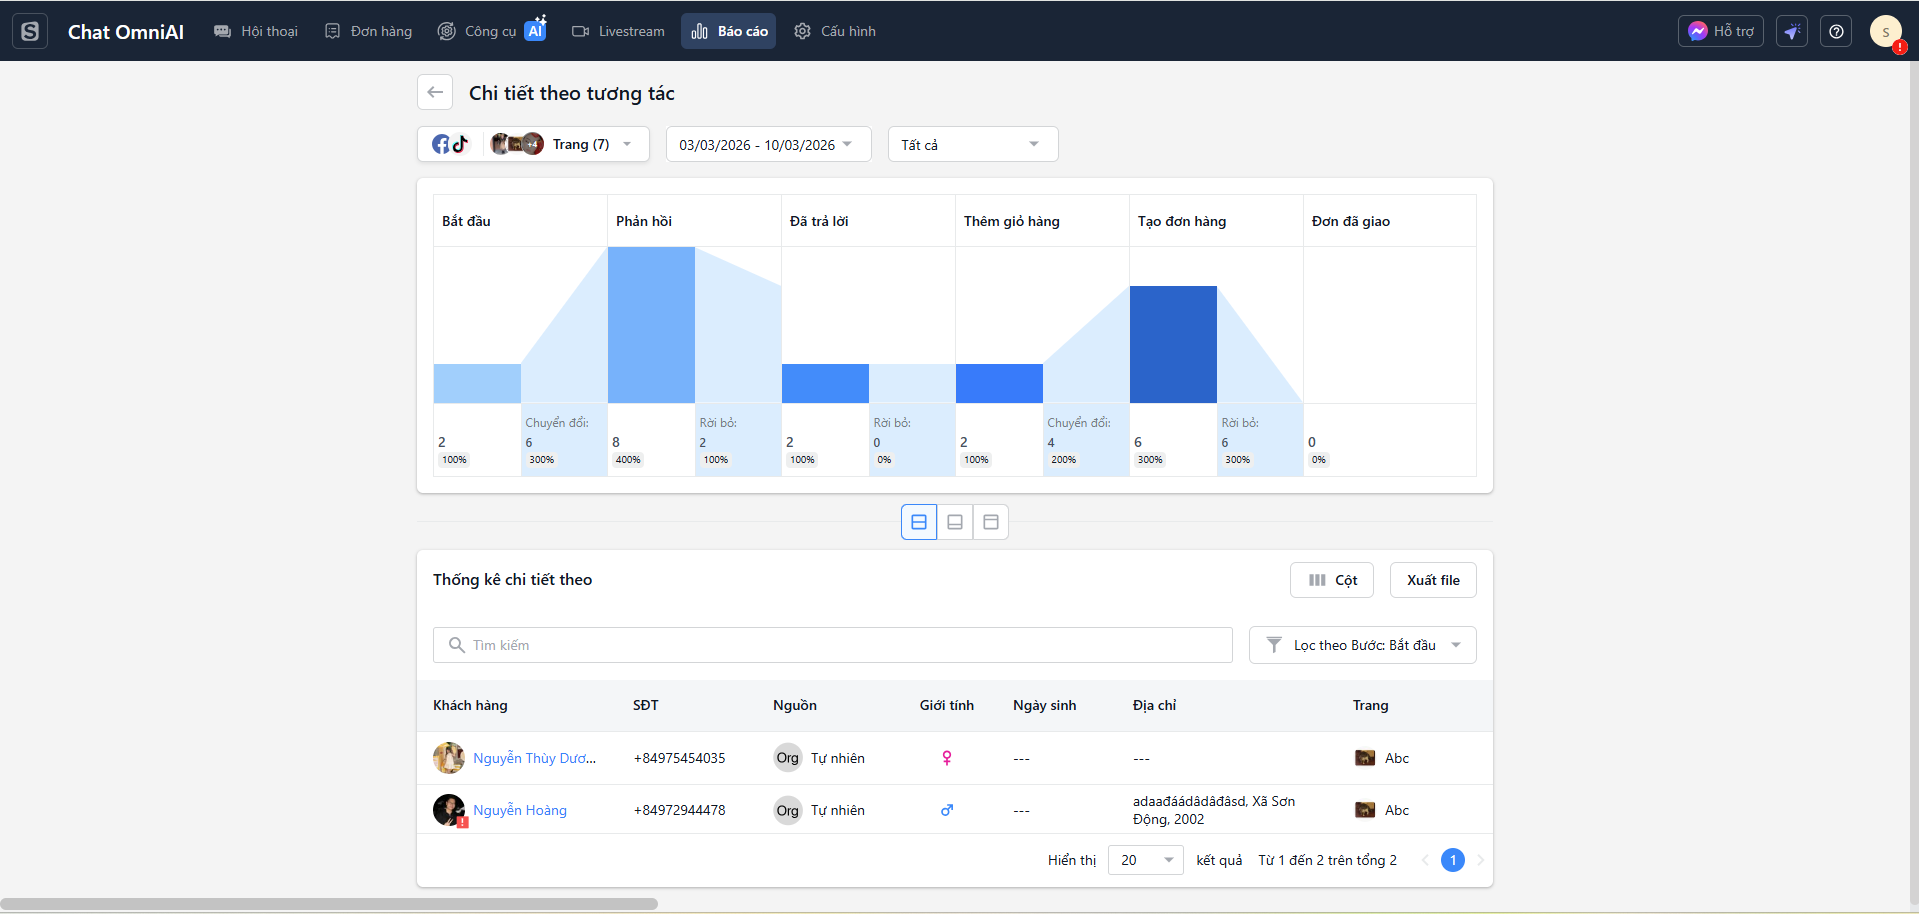Focus the Tìm kiếm search field

point(833,645)
